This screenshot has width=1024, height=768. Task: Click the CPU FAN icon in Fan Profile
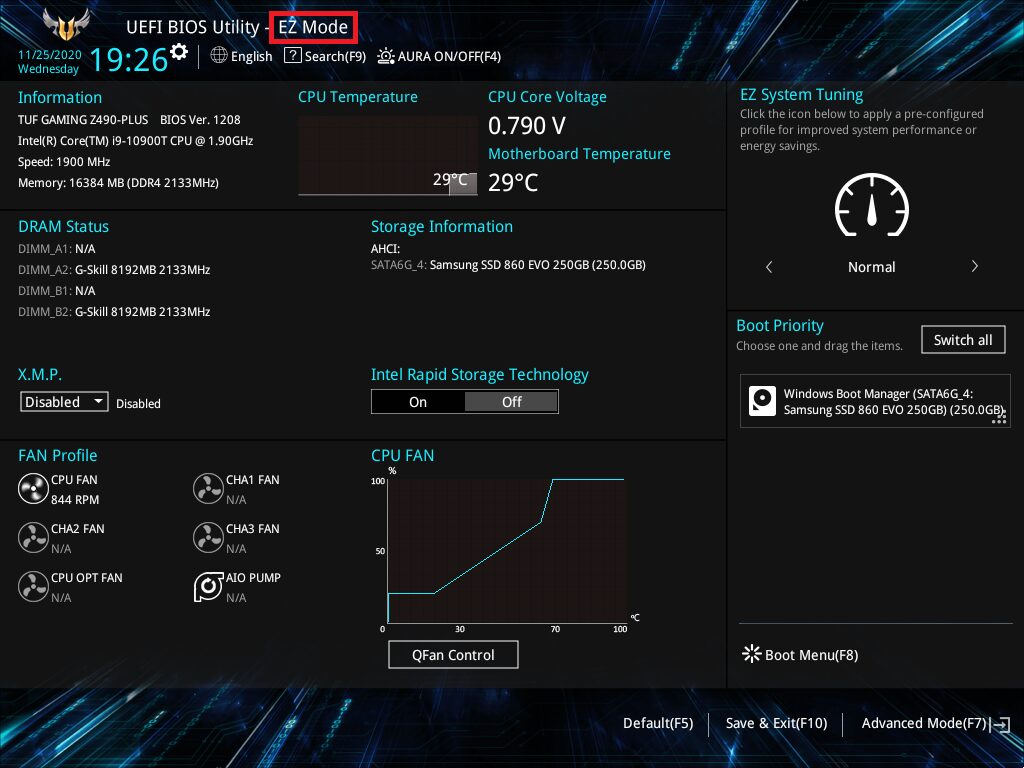32,488
